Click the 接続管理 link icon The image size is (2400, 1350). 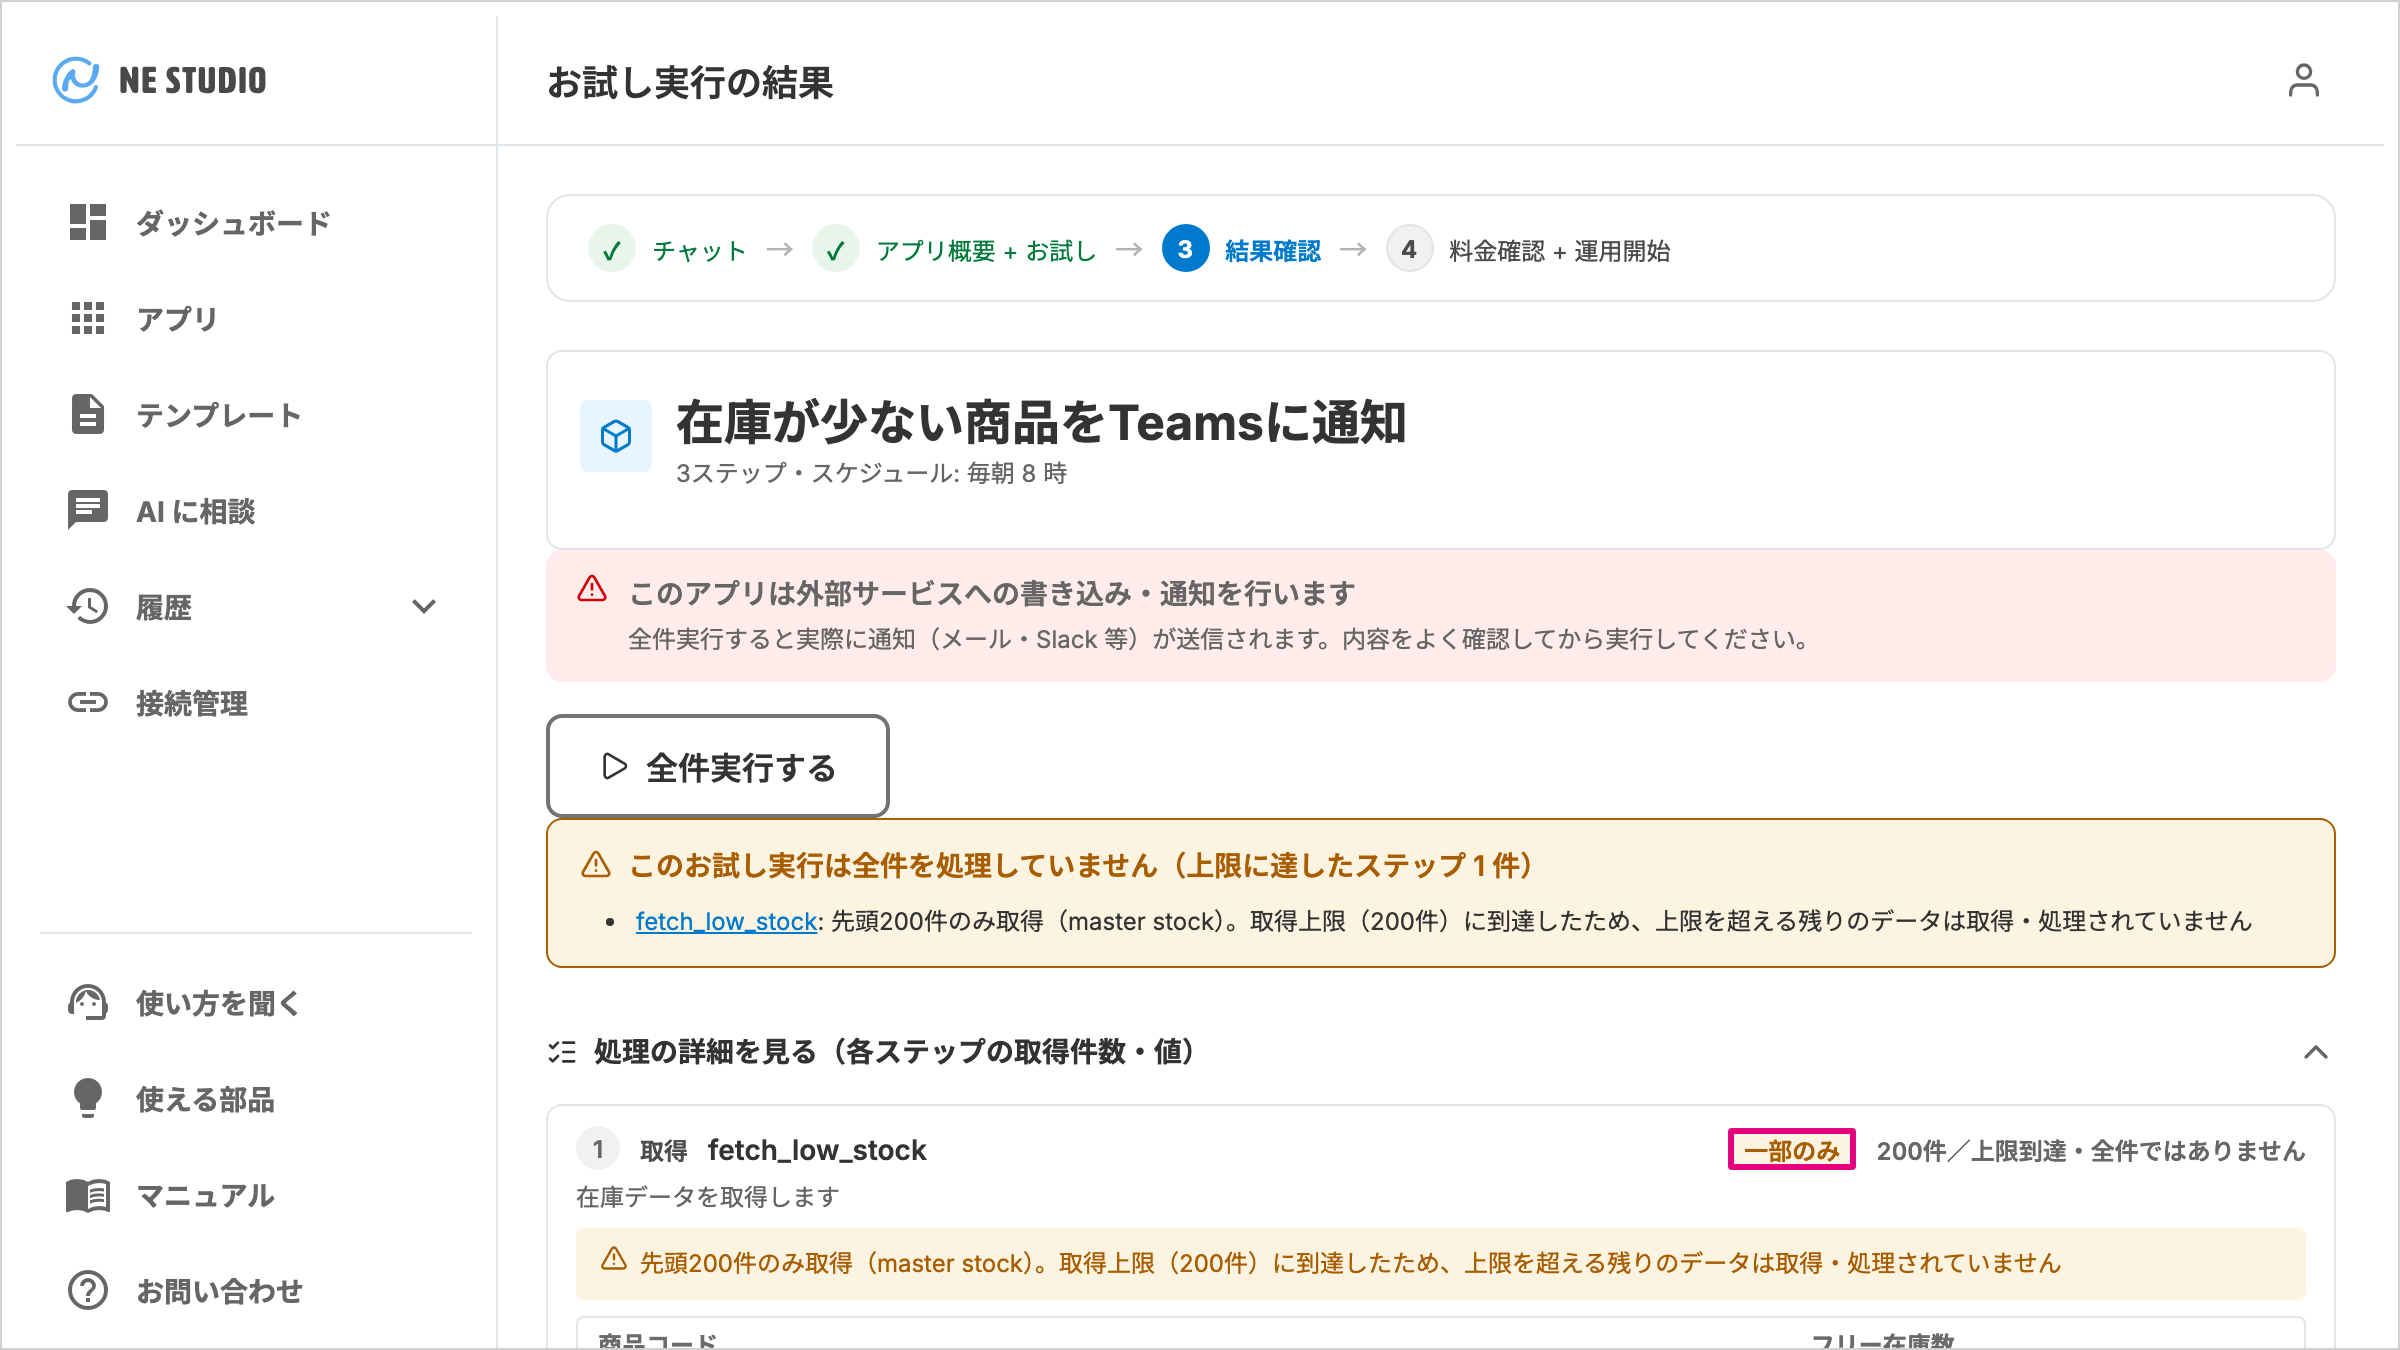tap(88, 702)
